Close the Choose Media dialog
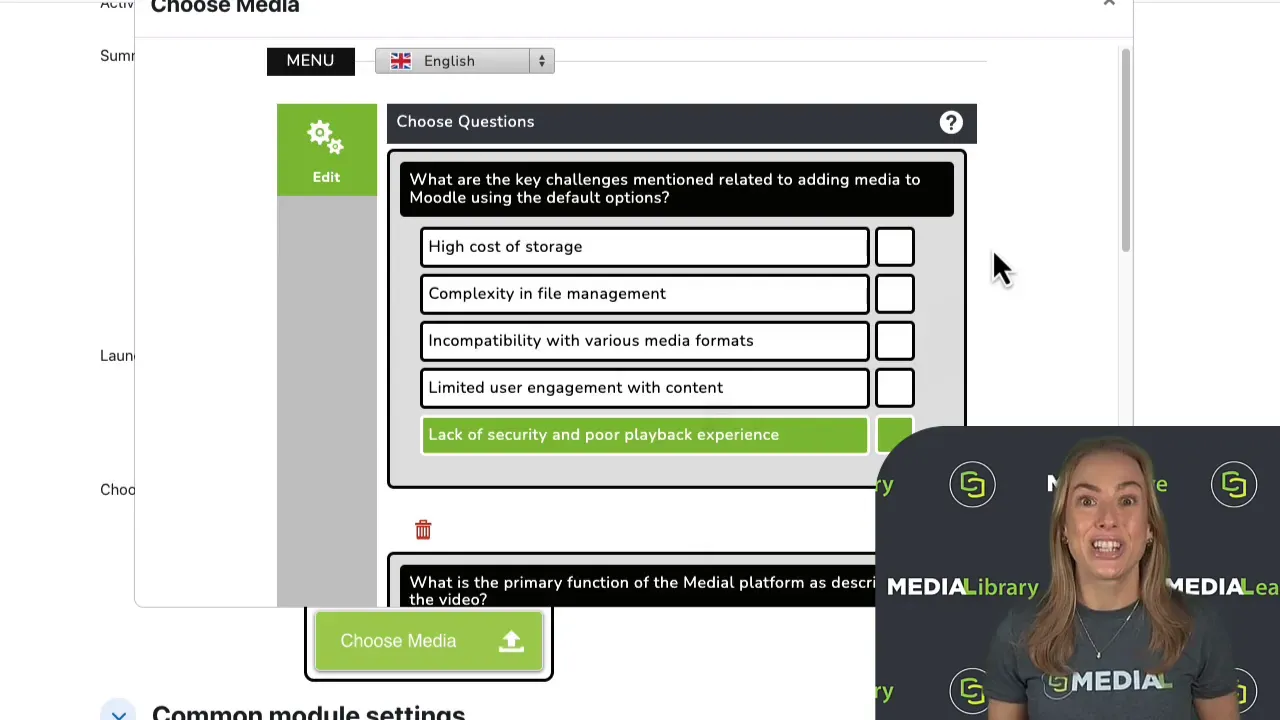 [x=1109, y=3]
